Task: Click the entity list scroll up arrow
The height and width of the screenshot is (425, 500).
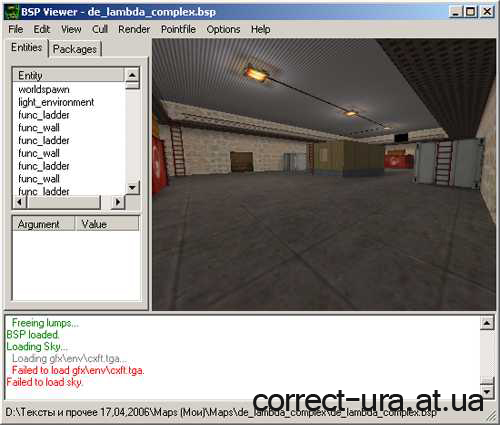Action: click(x=132, y=75)
